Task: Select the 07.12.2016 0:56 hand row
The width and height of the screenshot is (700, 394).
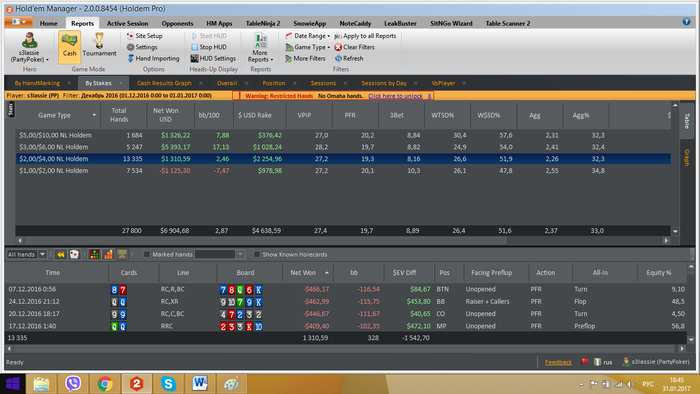Action: coord(346,289)
